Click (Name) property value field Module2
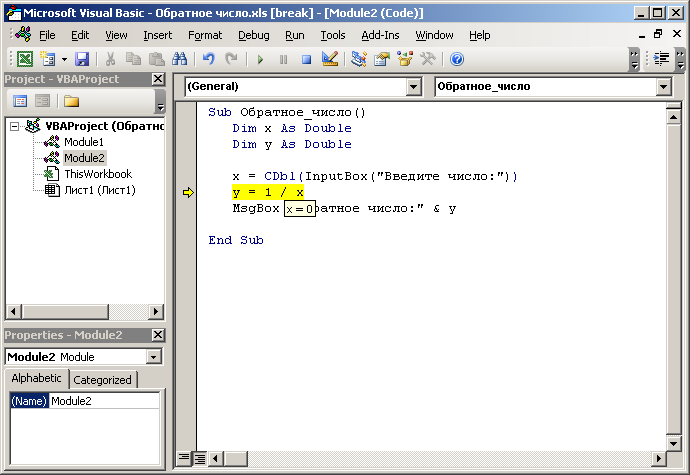This screenshot has width=690, height=475. 104,401
